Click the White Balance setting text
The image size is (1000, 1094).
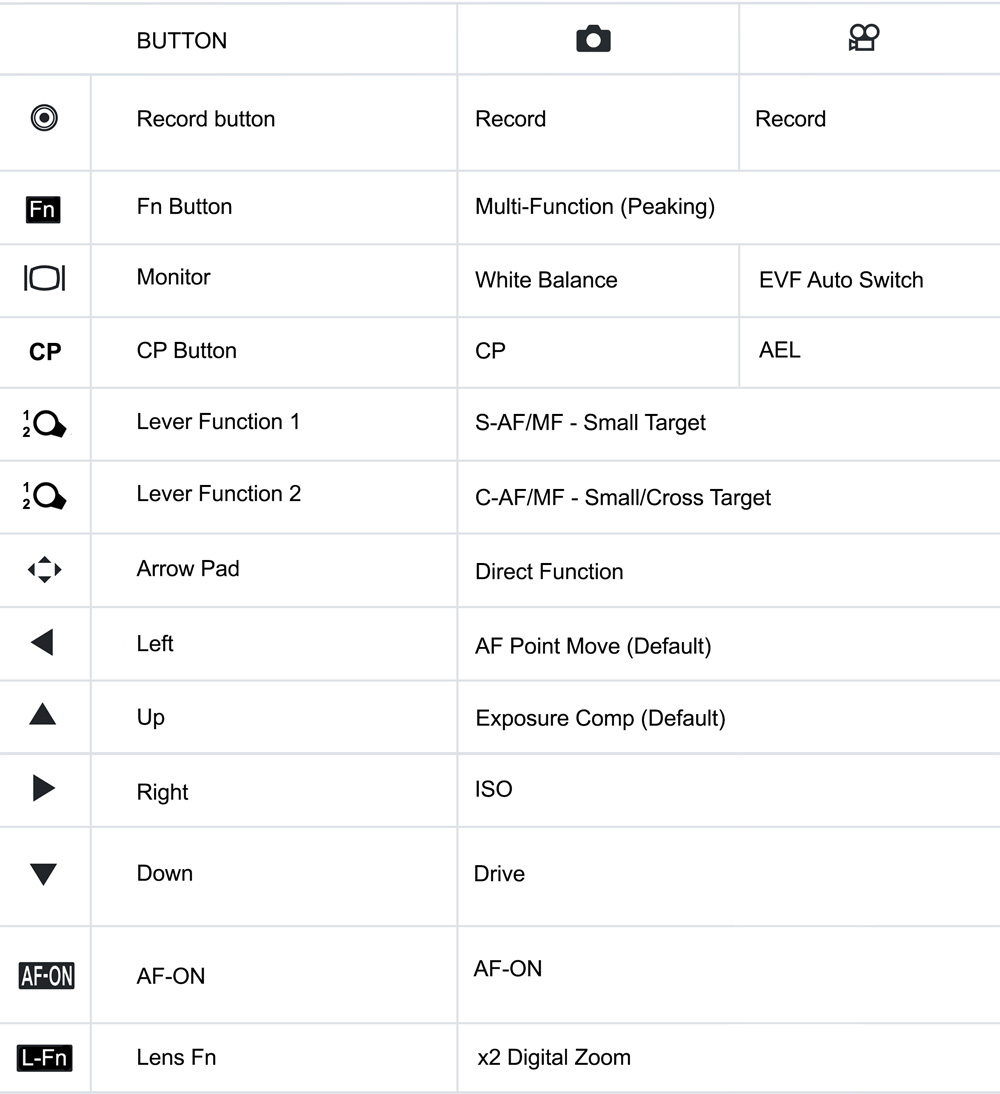[546, 280]
